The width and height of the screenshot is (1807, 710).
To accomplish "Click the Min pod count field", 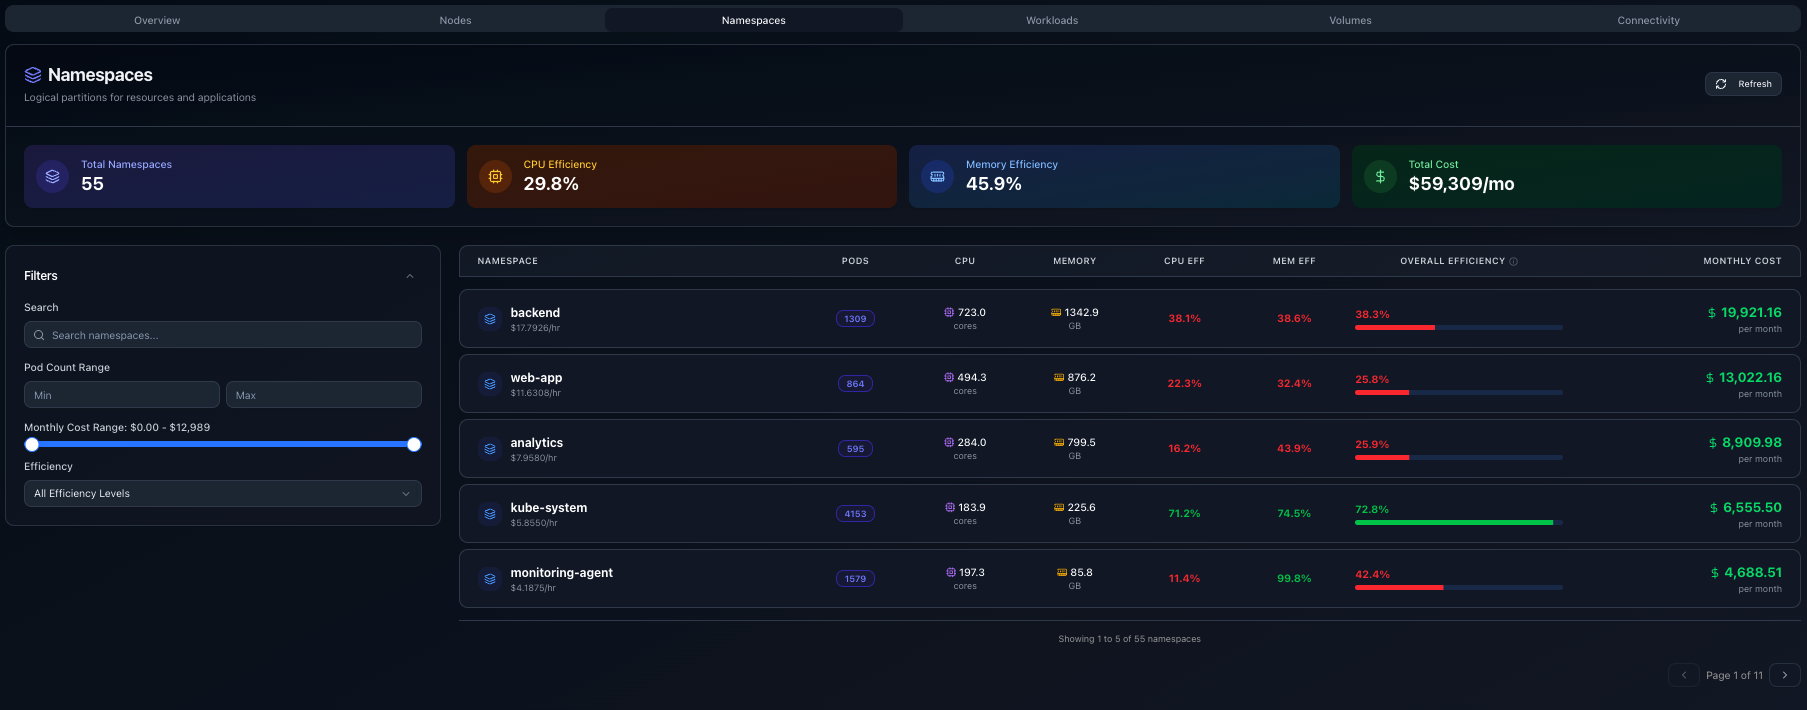I will (121, 395).
